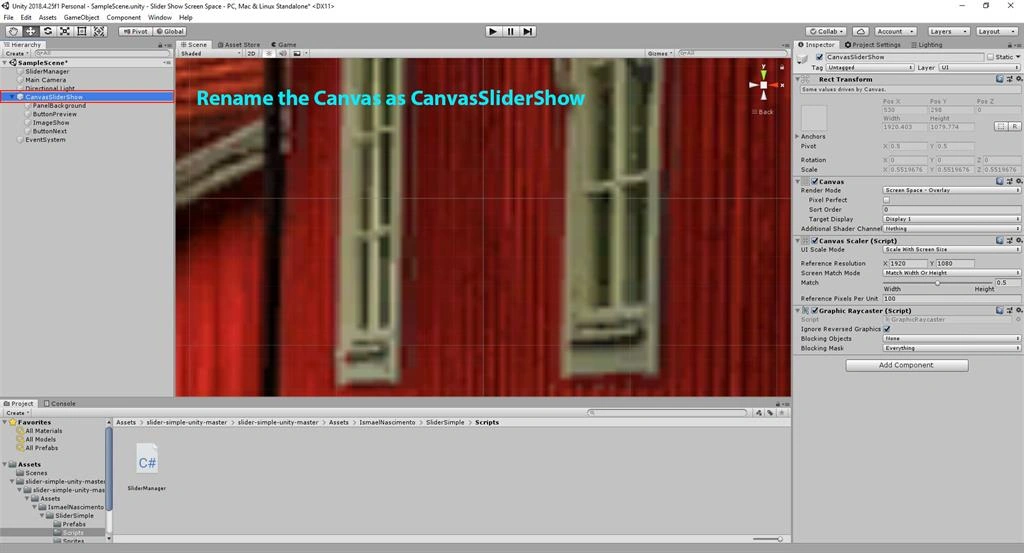Select EventSystem in the Hierarchy

(45, 139)
